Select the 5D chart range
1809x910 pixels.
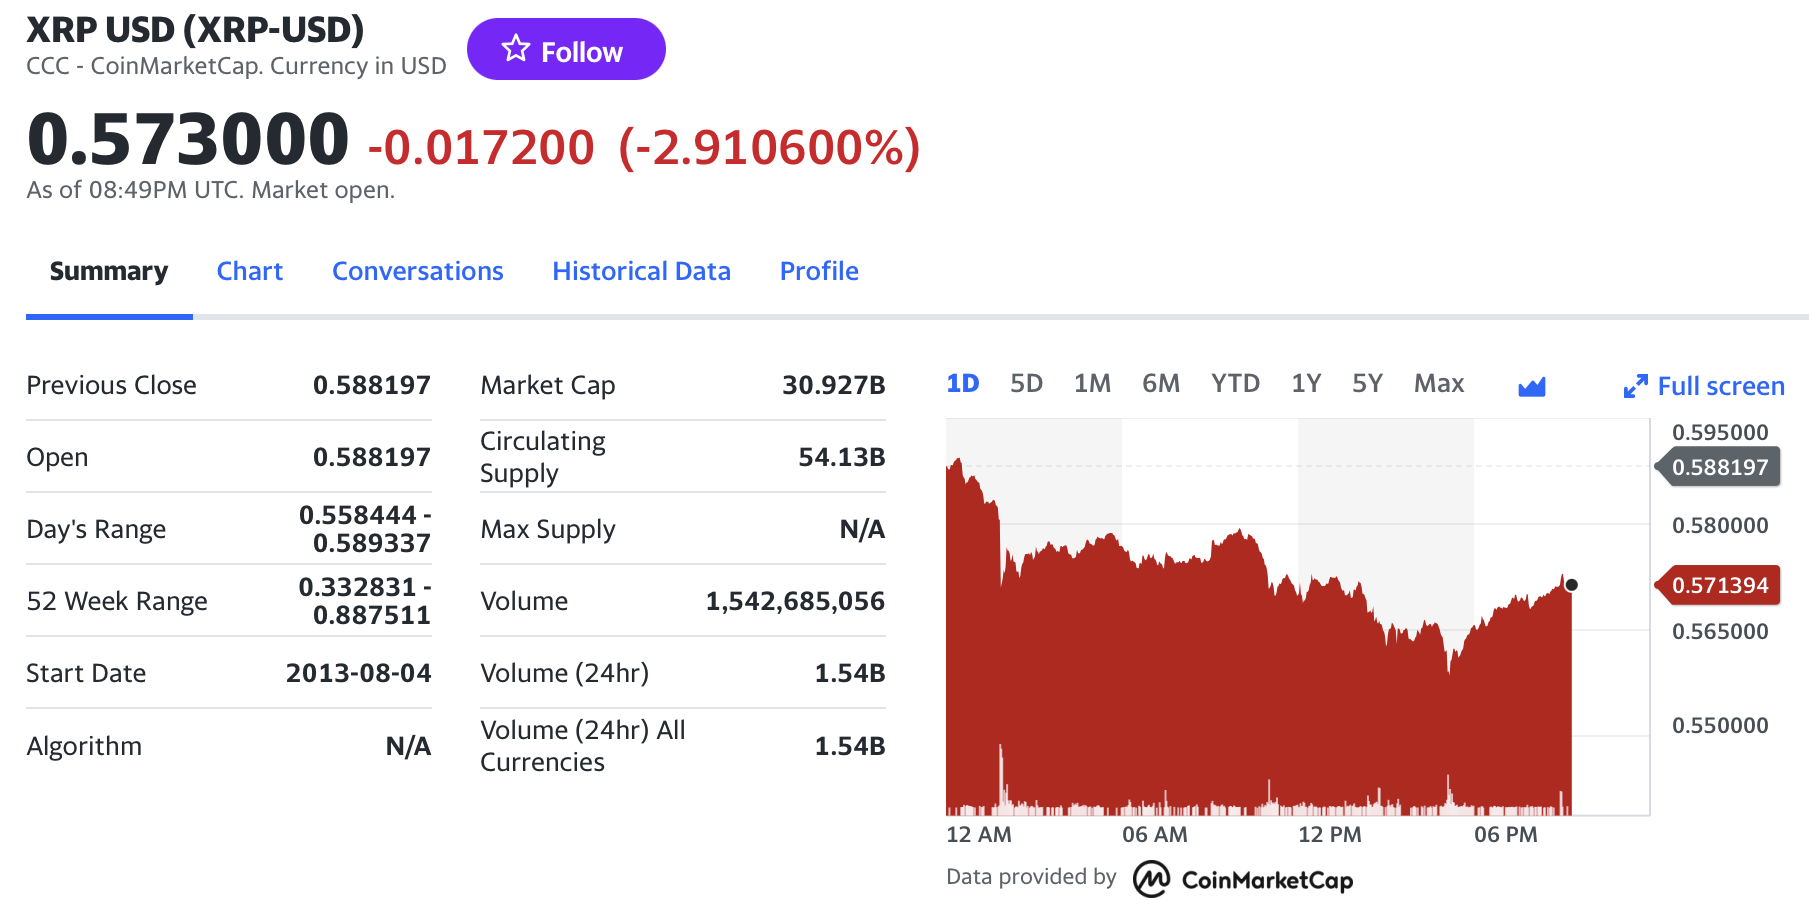[1026, 383]
